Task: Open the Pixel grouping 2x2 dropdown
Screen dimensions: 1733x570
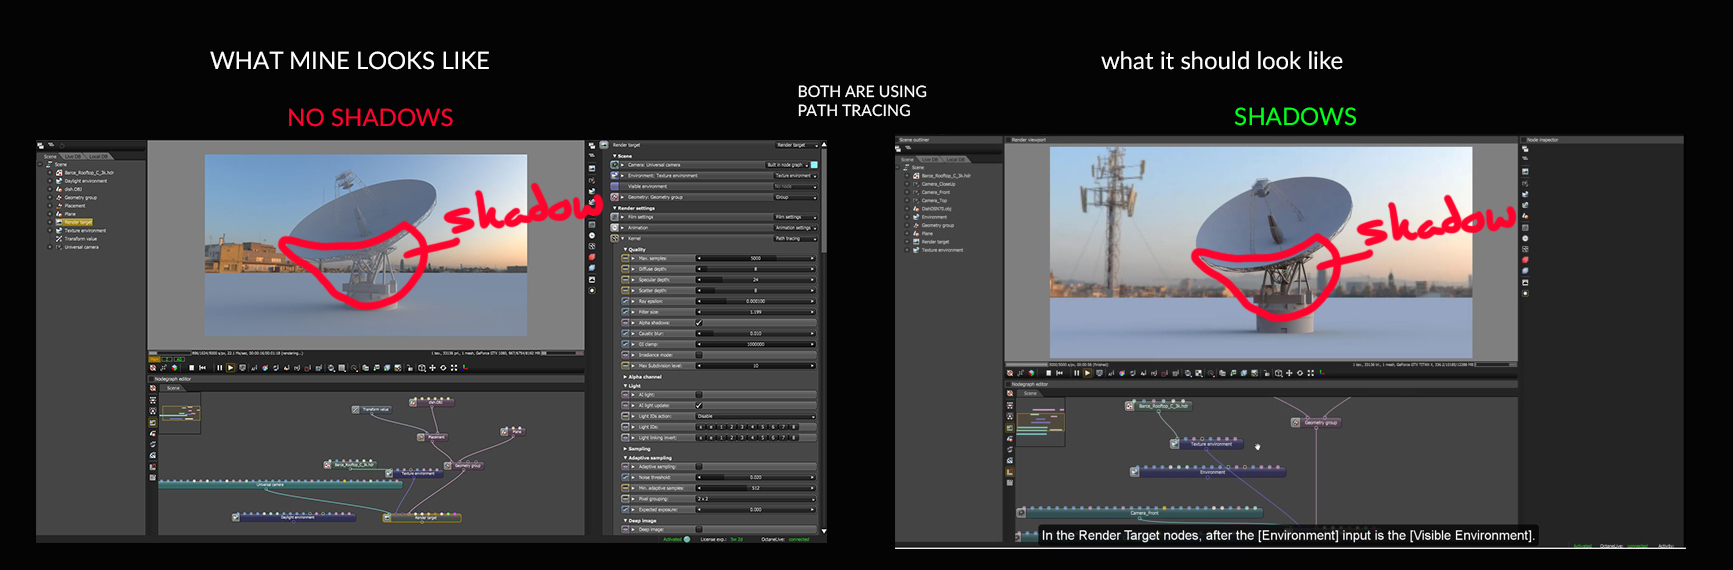Action: tap(755, 499)
